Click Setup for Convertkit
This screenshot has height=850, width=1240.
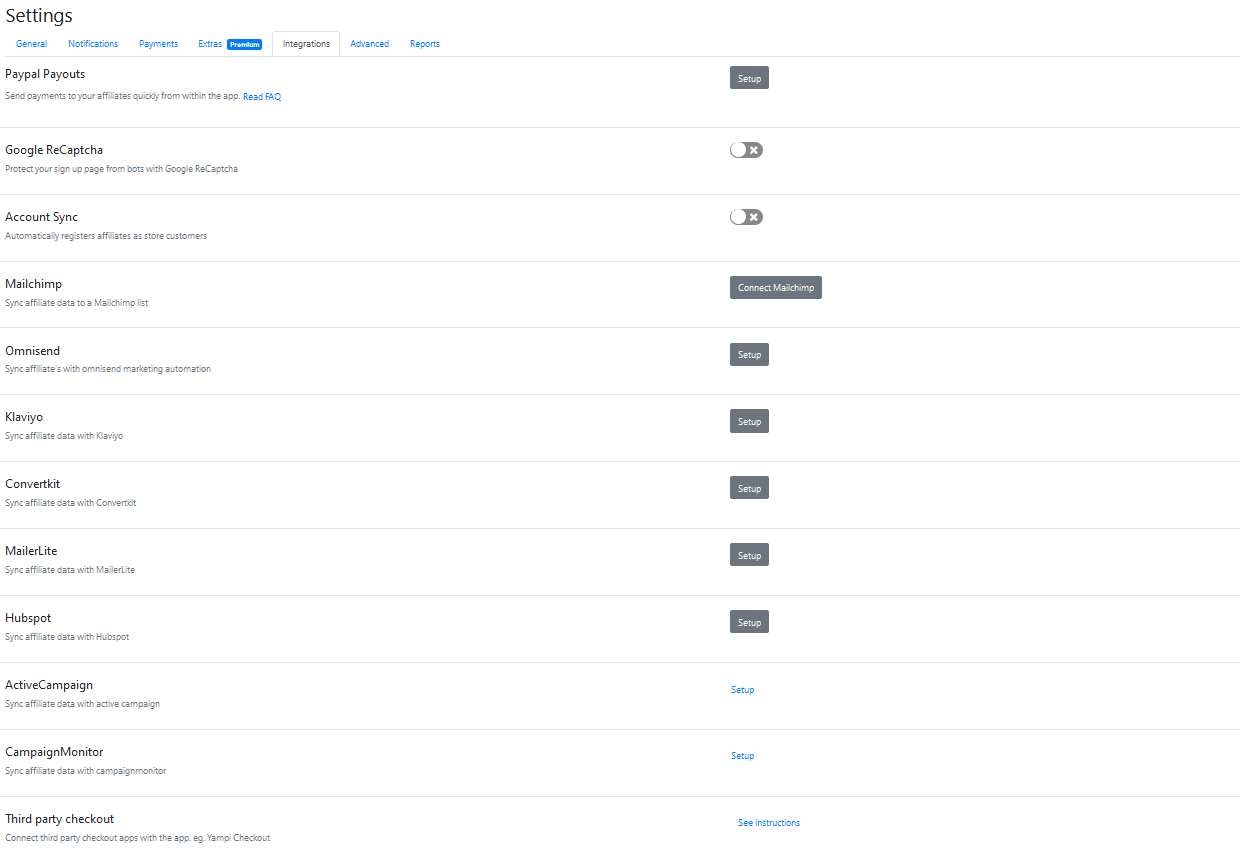(x=749, y=489)
